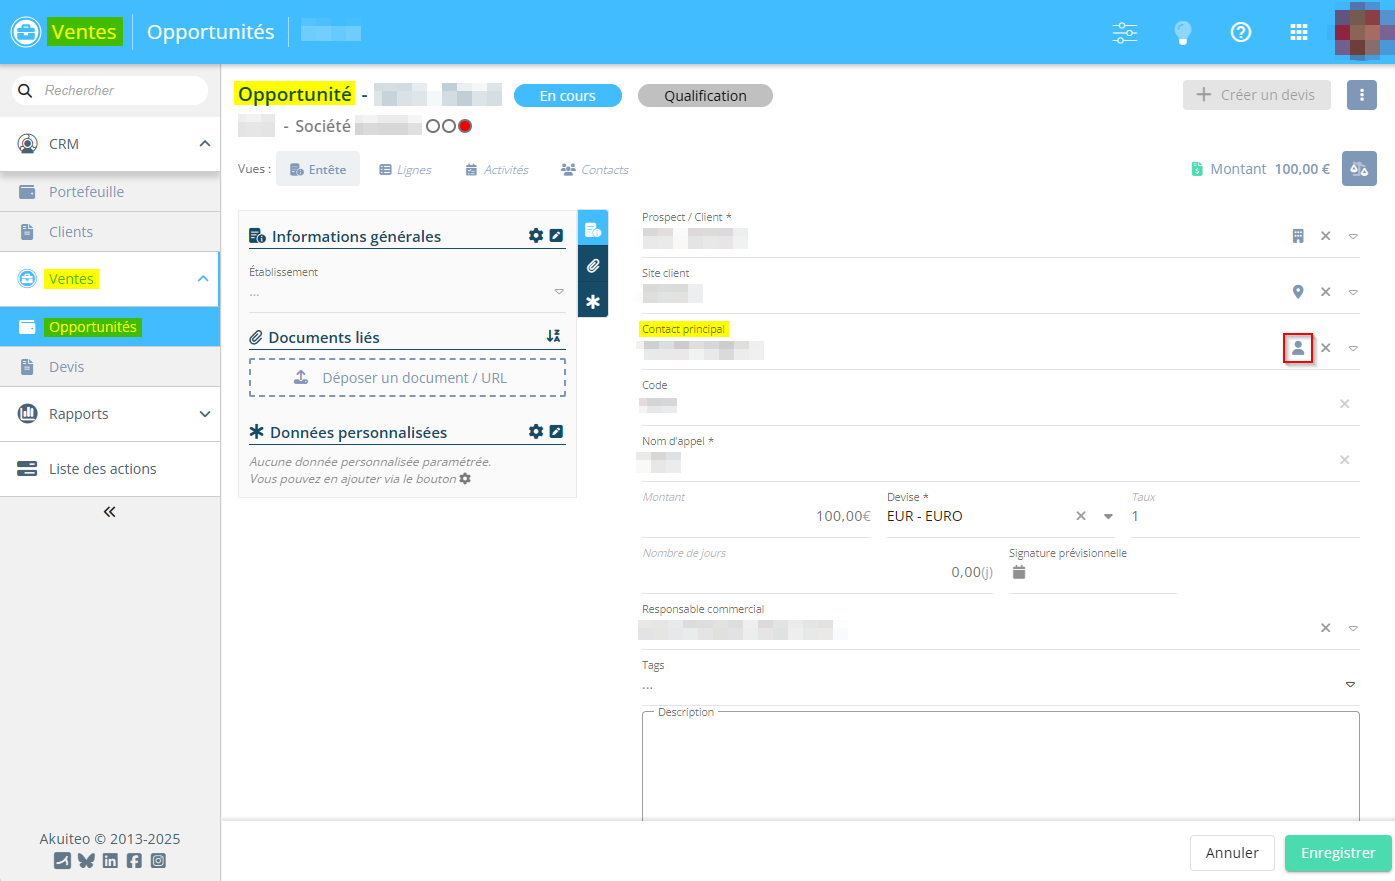Click the location pin icon for Site client
This screenshot has width=1395, height=881.
coord(1297,292)
